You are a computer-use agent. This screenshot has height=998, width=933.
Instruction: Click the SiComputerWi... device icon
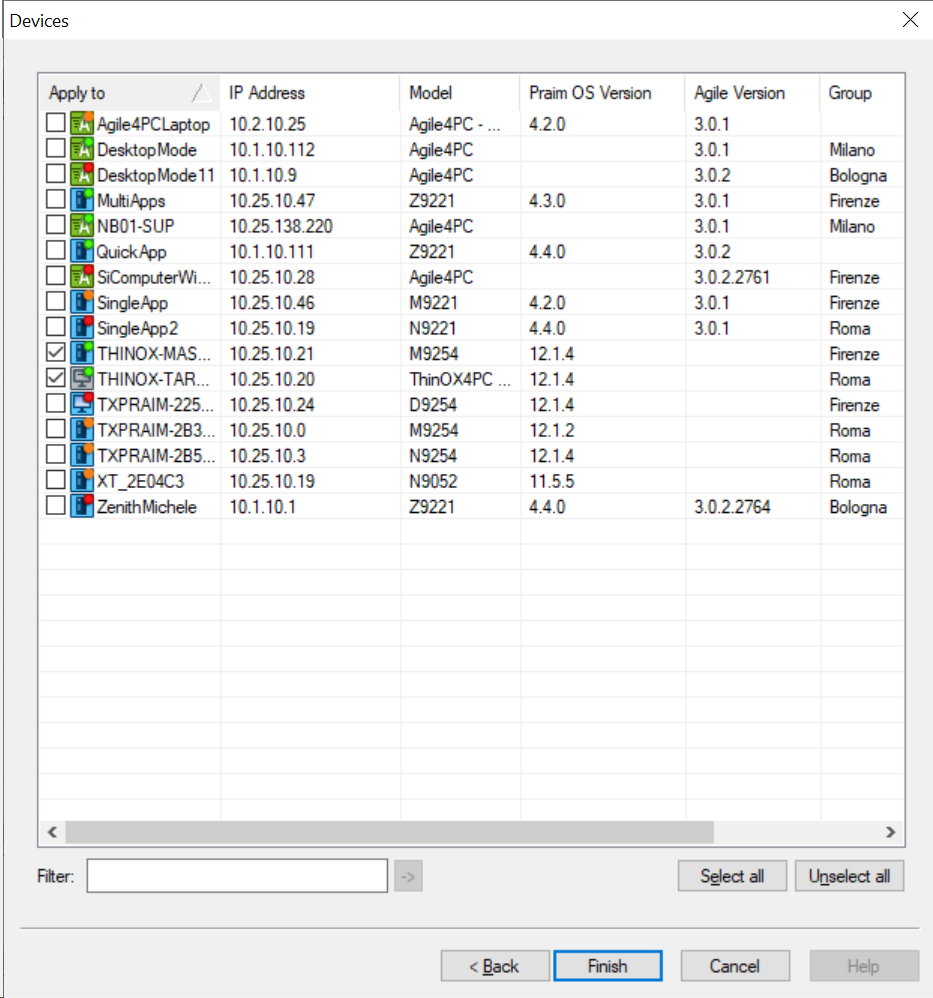click(82, 276)
